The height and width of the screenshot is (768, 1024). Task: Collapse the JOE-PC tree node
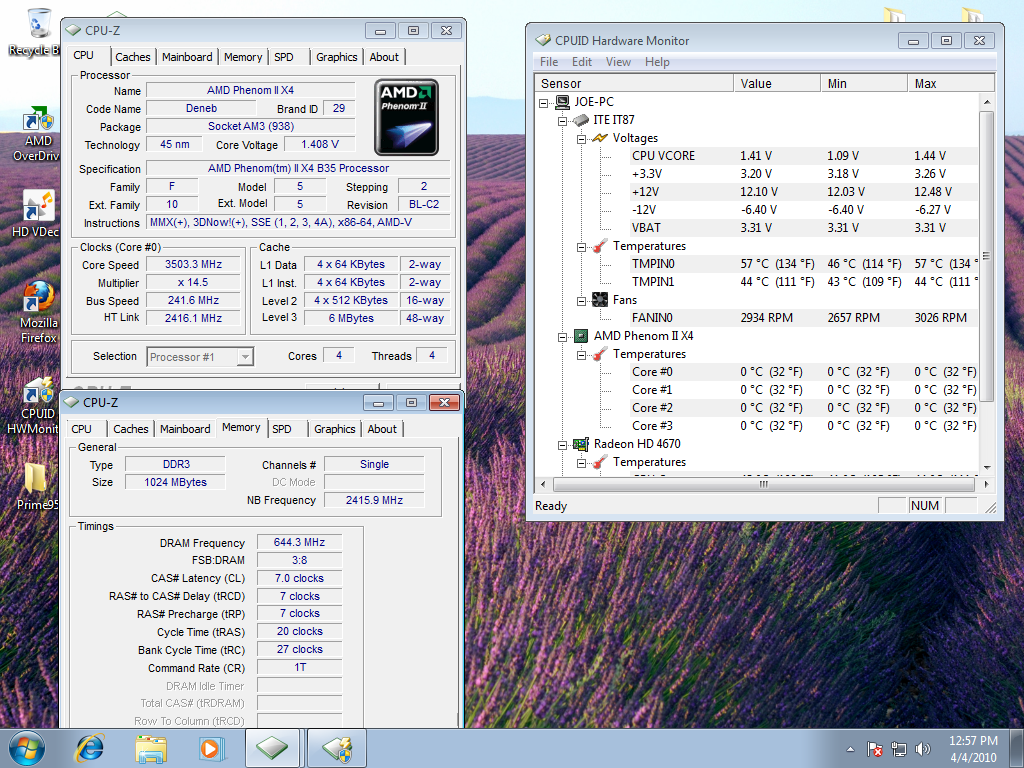click(x=544, y=102)
